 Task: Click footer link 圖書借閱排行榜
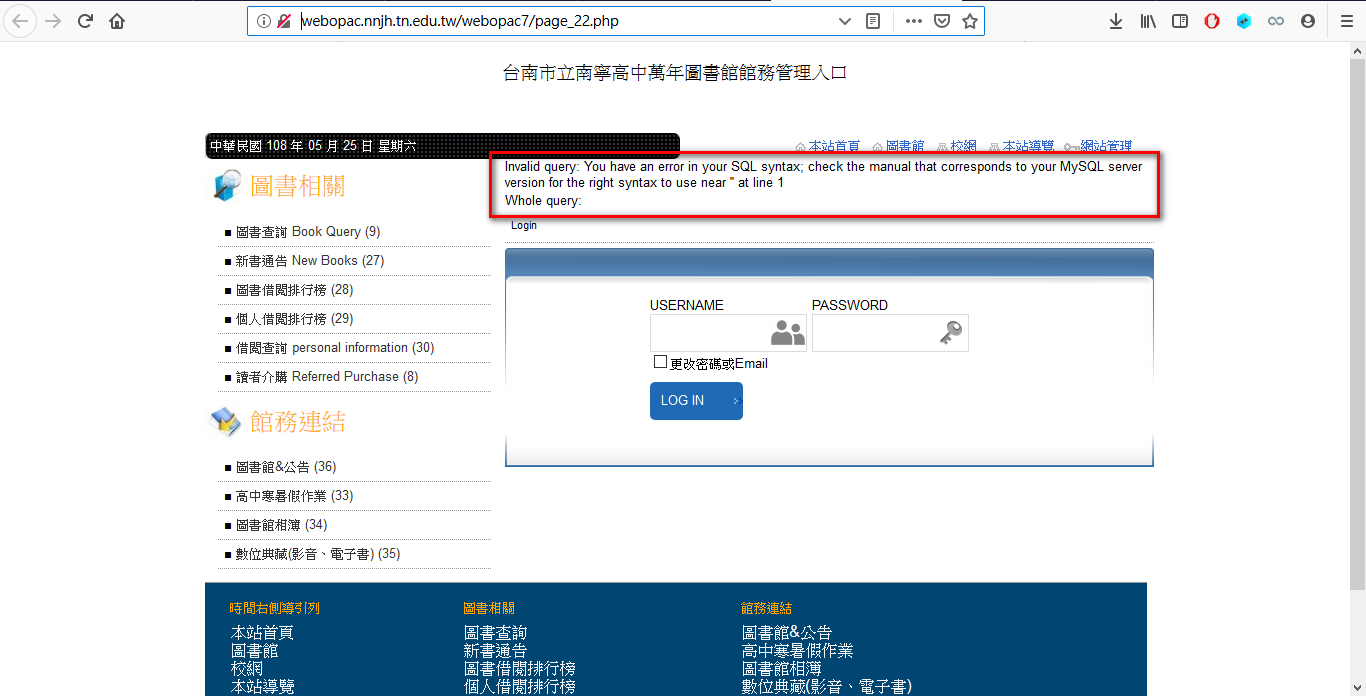pos(519,669)
